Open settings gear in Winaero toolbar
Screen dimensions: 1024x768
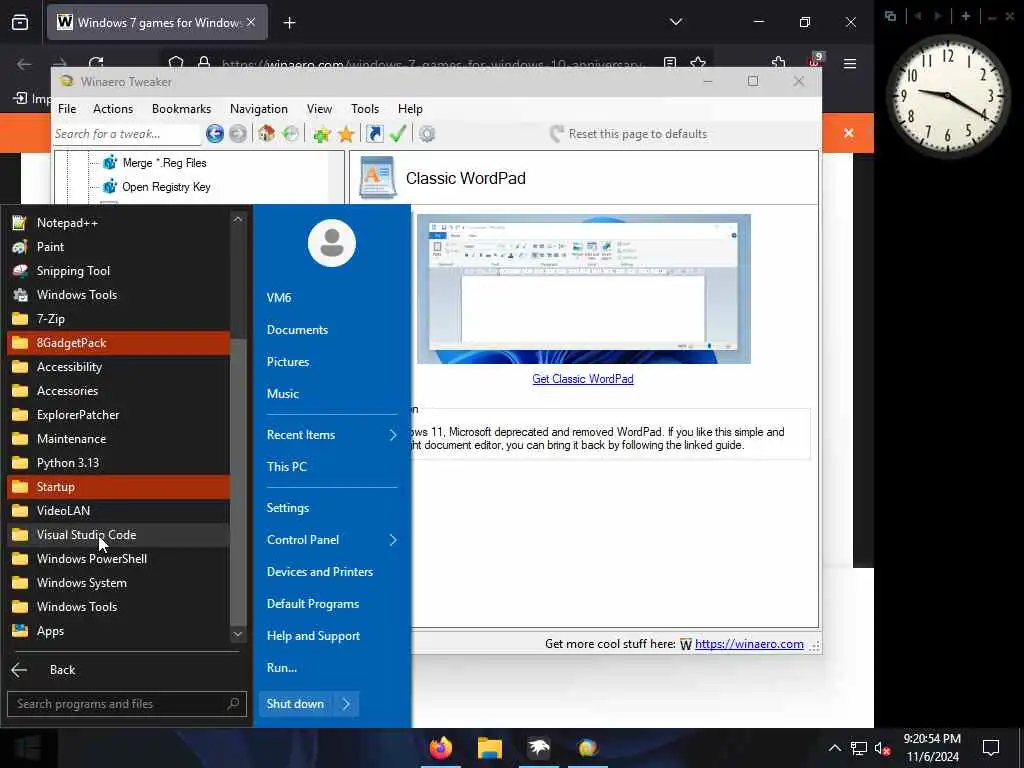pos(426,134)
